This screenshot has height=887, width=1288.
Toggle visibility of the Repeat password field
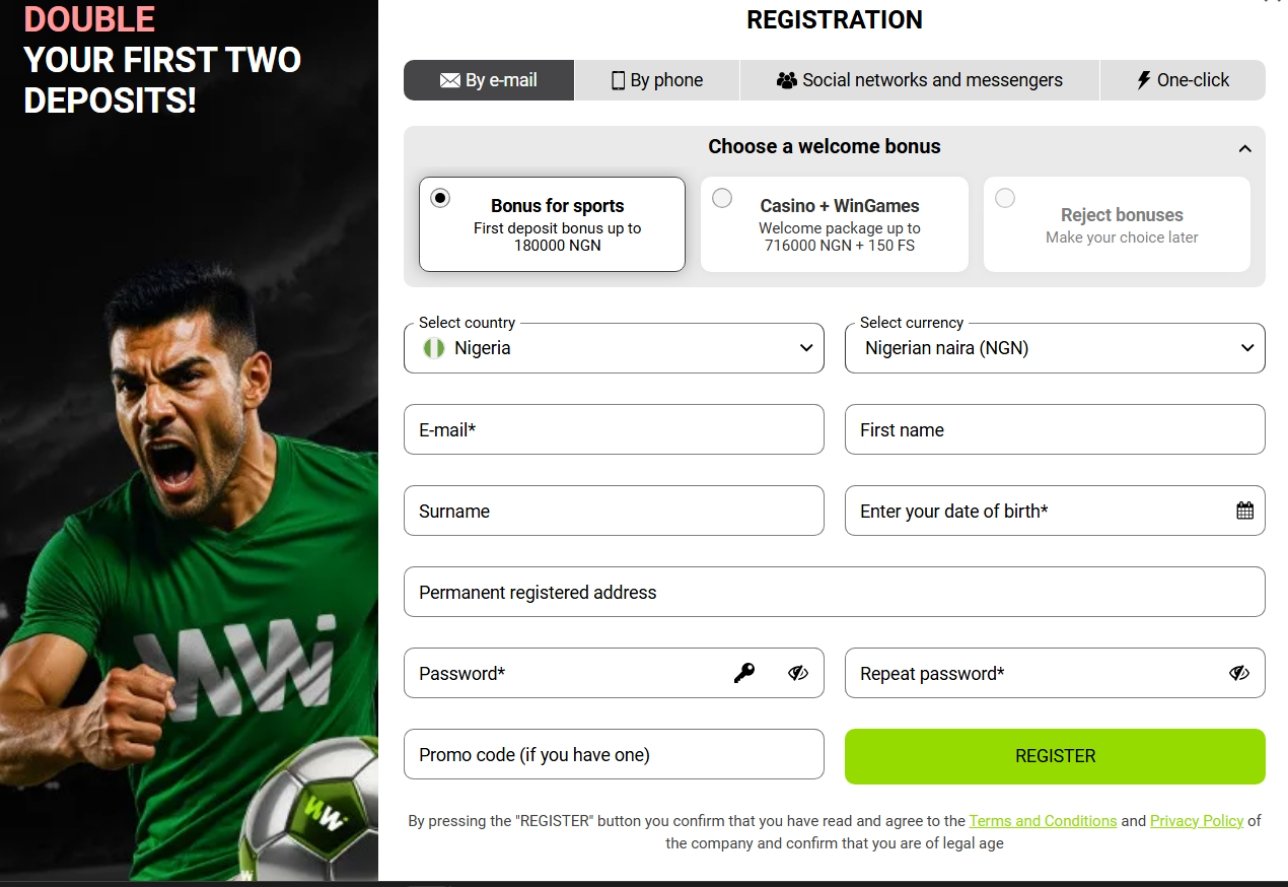click(x=1239, y=672)
